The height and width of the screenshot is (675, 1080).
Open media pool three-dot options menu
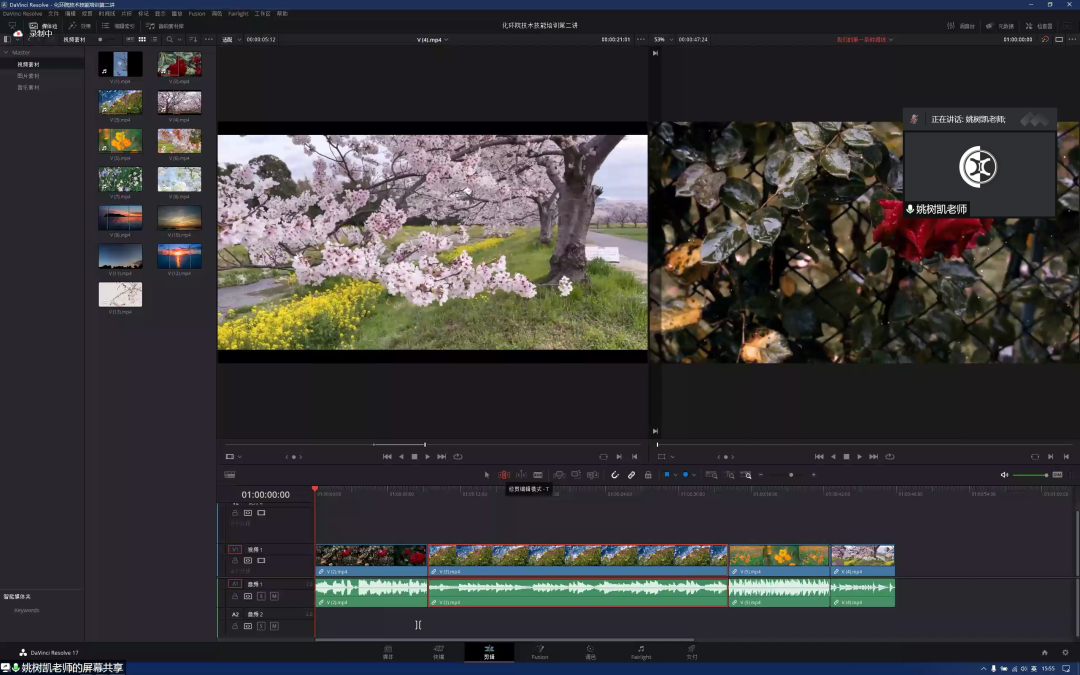[209, 39]
